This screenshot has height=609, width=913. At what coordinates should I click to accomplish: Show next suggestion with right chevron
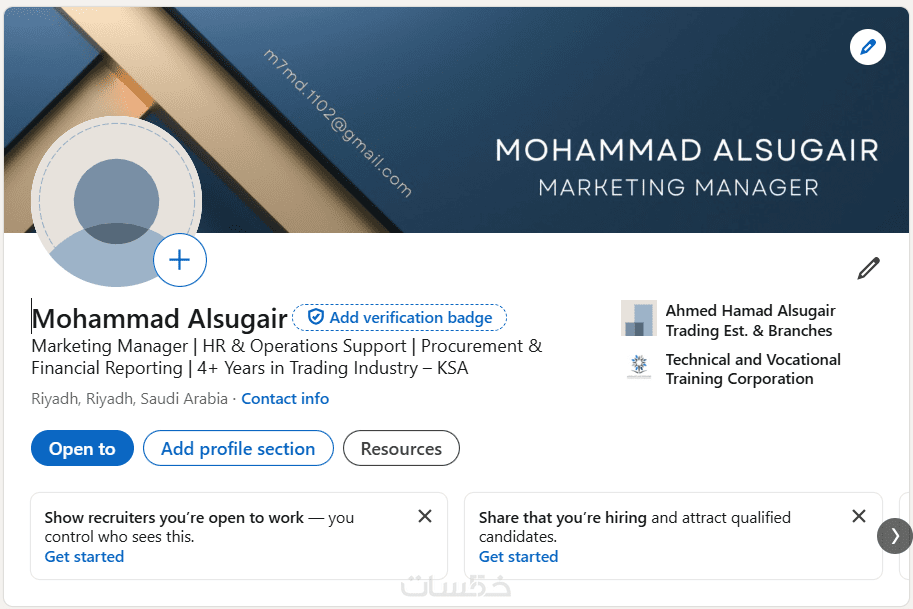click(895, 536)
